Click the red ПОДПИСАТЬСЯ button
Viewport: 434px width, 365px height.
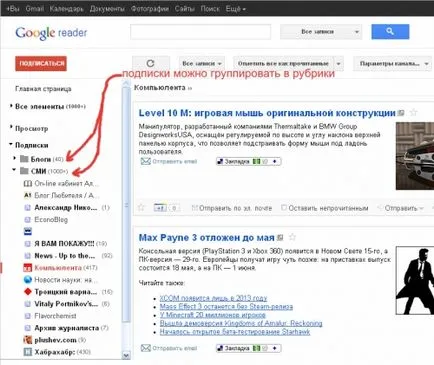coord(41,63)
